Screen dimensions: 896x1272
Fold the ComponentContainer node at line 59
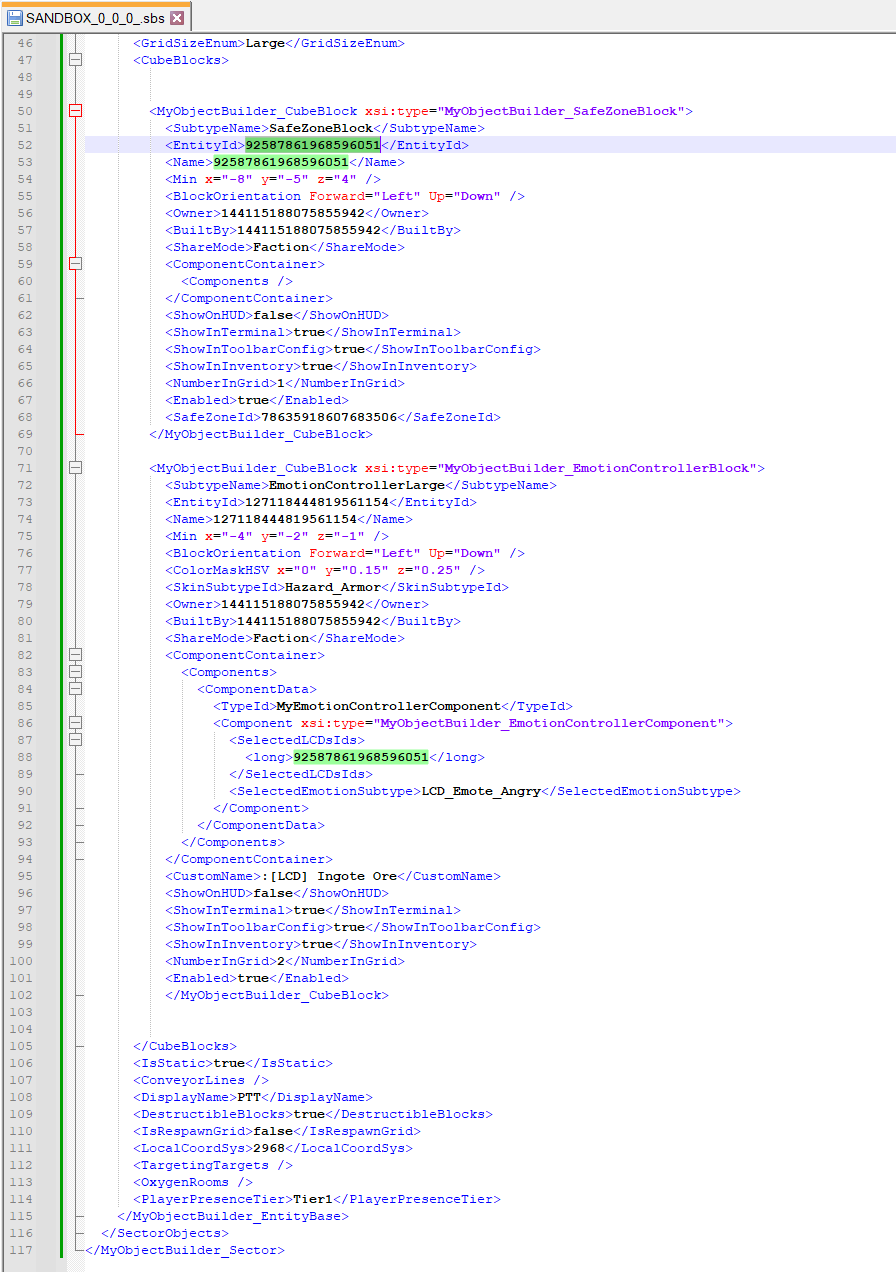75,264
